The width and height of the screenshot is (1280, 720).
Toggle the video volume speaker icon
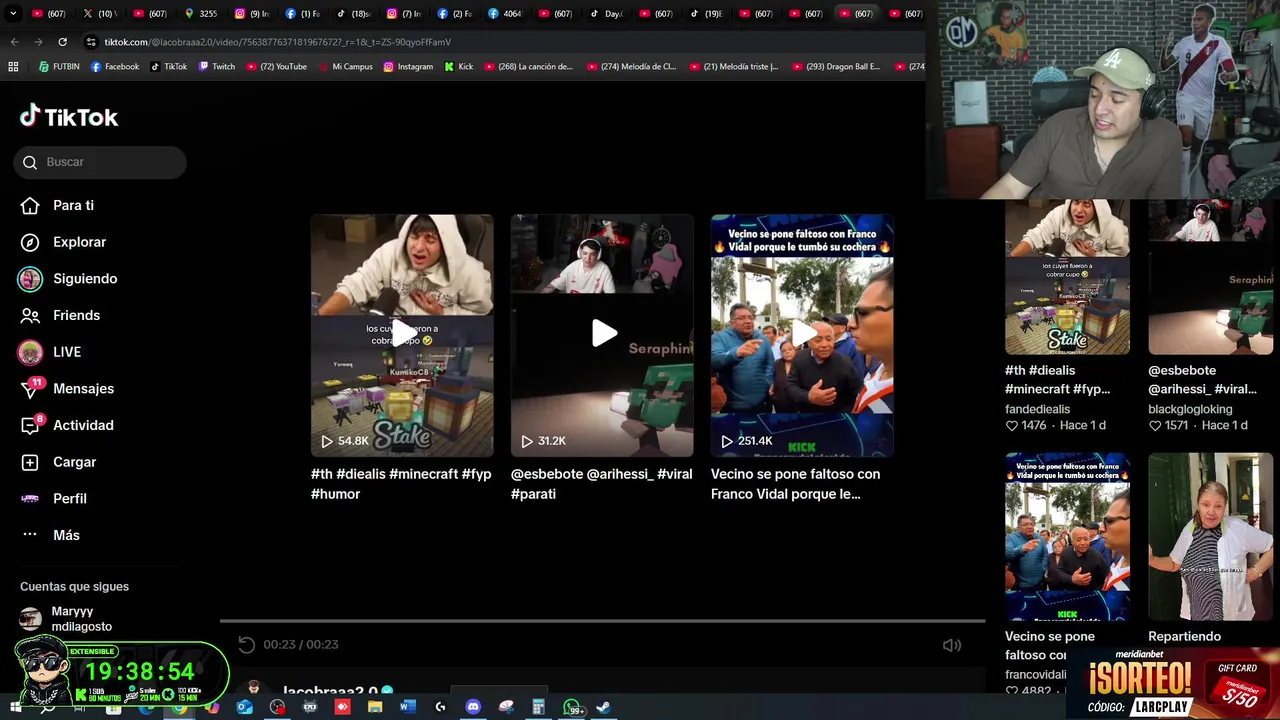(x=952, y=645)
